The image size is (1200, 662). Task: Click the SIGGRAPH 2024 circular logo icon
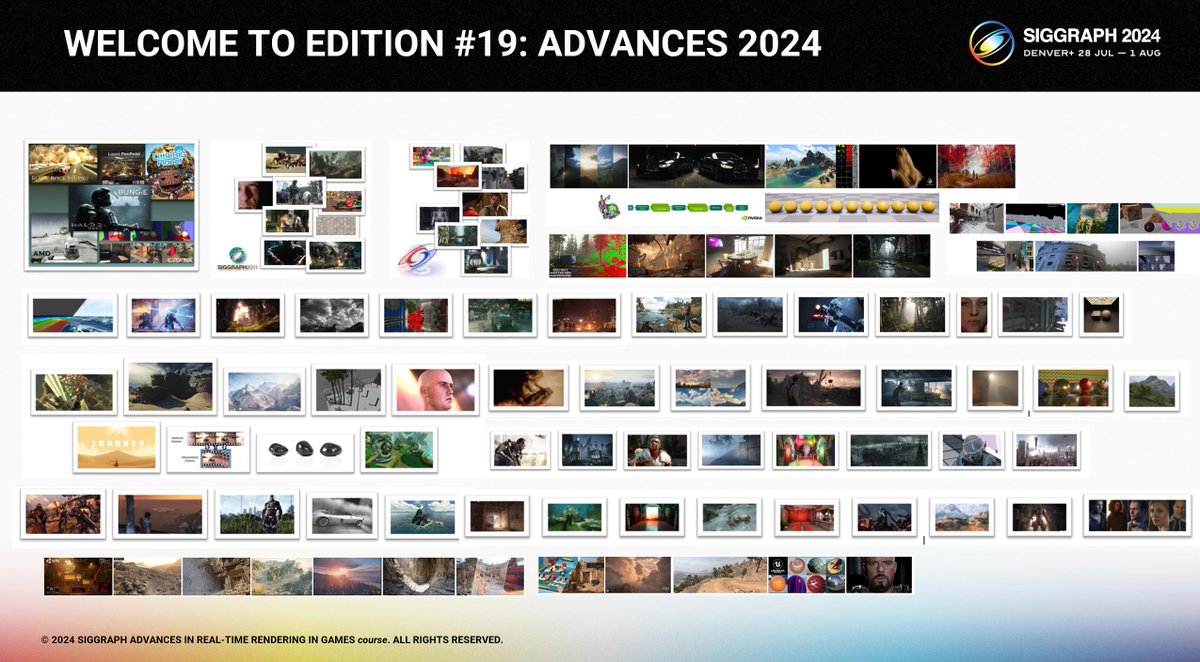pyautogui.click(x=992, y=43)
